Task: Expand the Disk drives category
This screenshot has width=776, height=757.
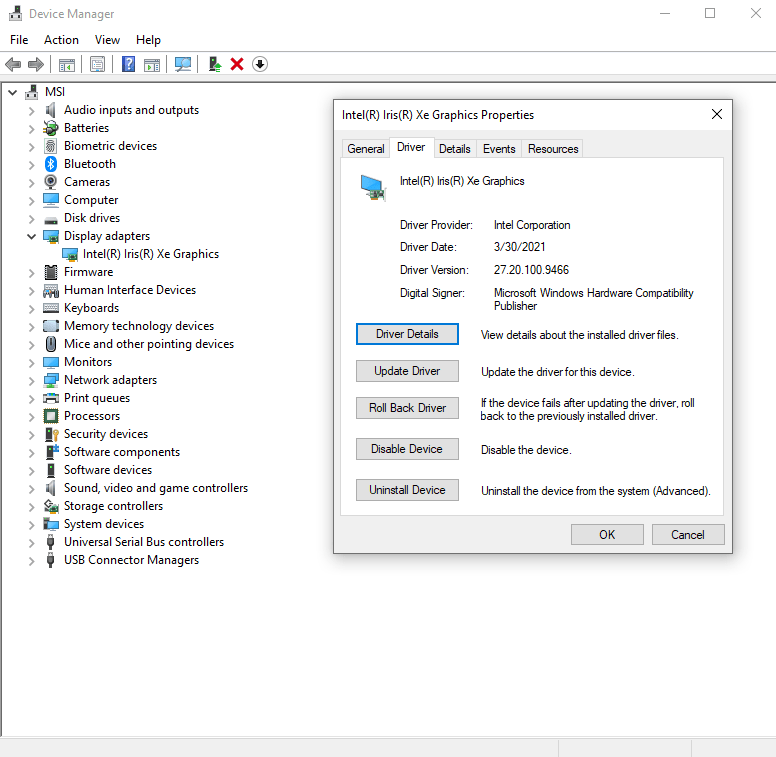Action: point(32,218)
